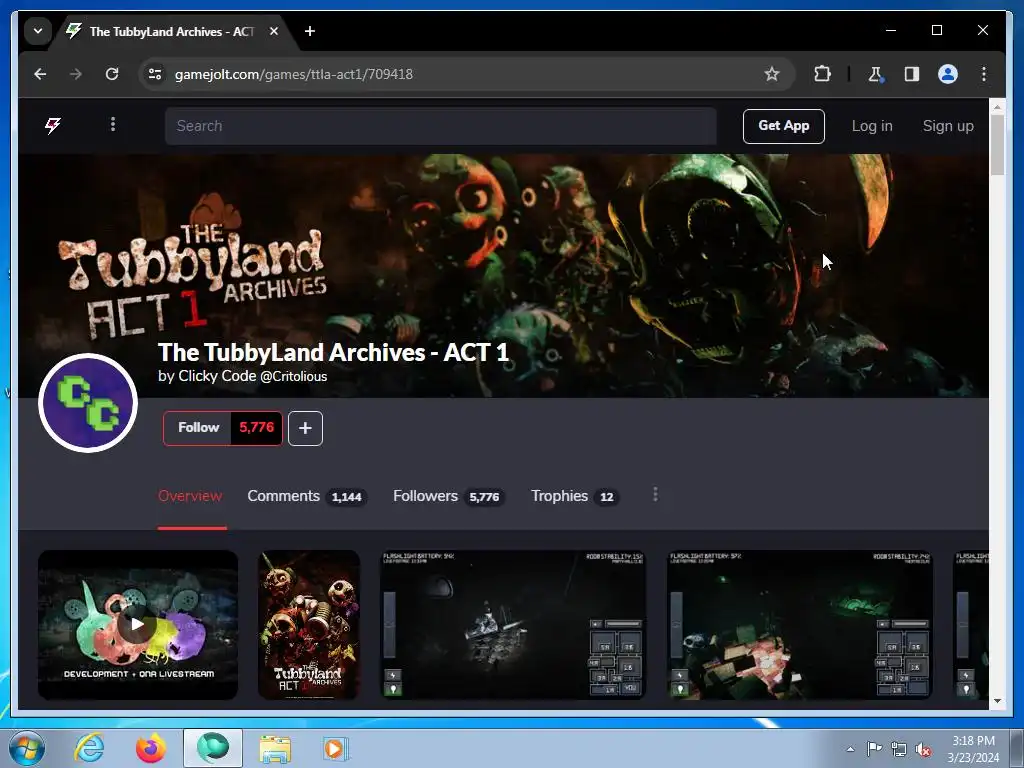The width and height of the screenshot is (1024, 768).
Task: Show hidden system tray icons arrow
Action: (x=850, y=749)
